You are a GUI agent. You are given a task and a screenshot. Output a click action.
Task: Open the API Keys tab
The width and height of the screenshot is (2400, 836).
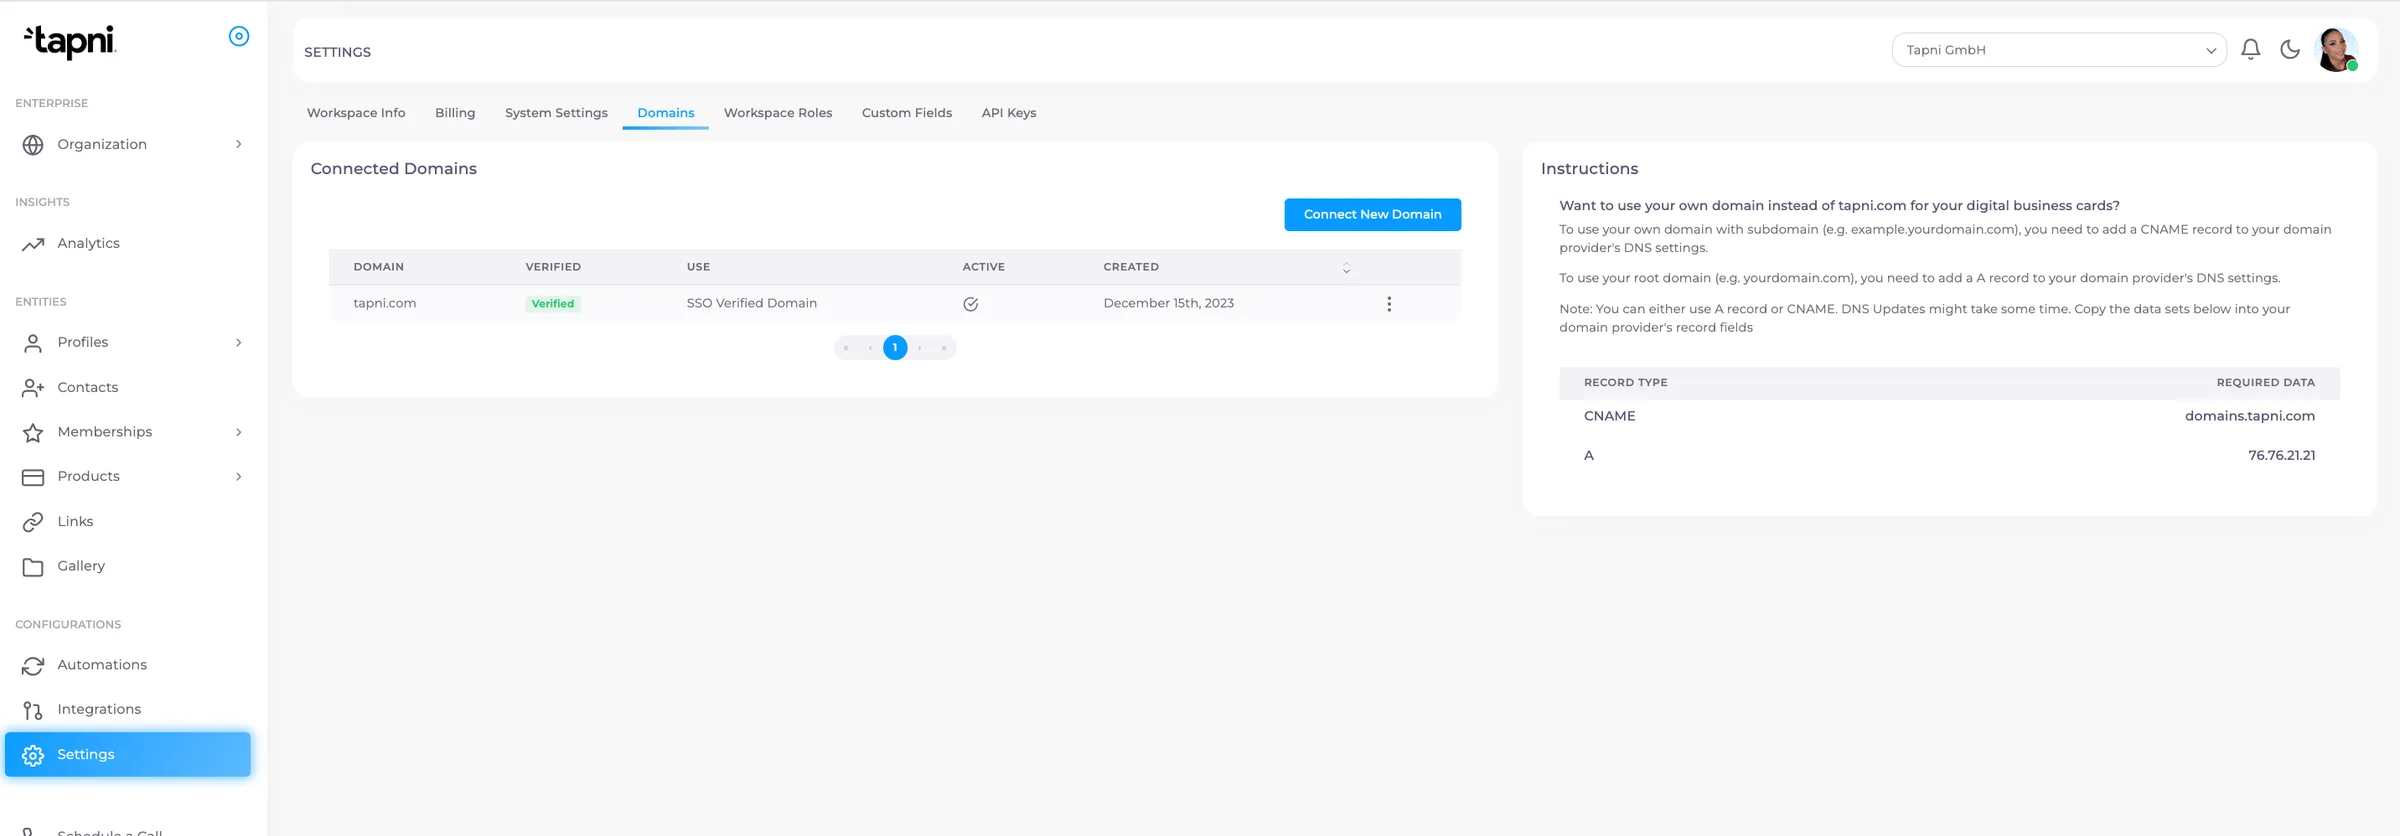[x=1009, y=113]
